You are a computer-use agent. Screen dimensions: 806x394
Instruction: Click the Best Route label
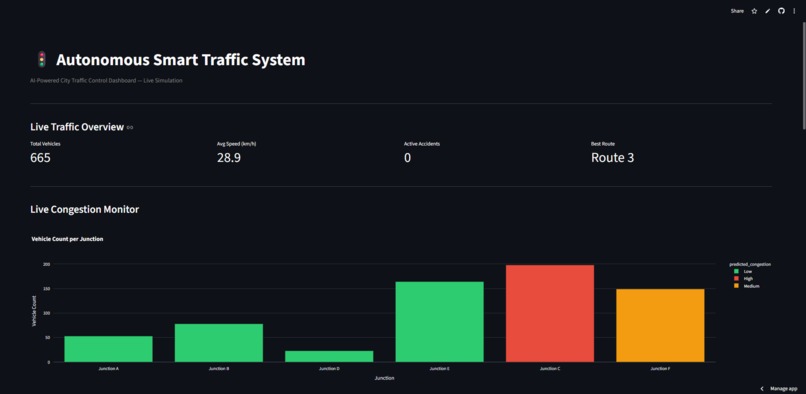point(602,144)
